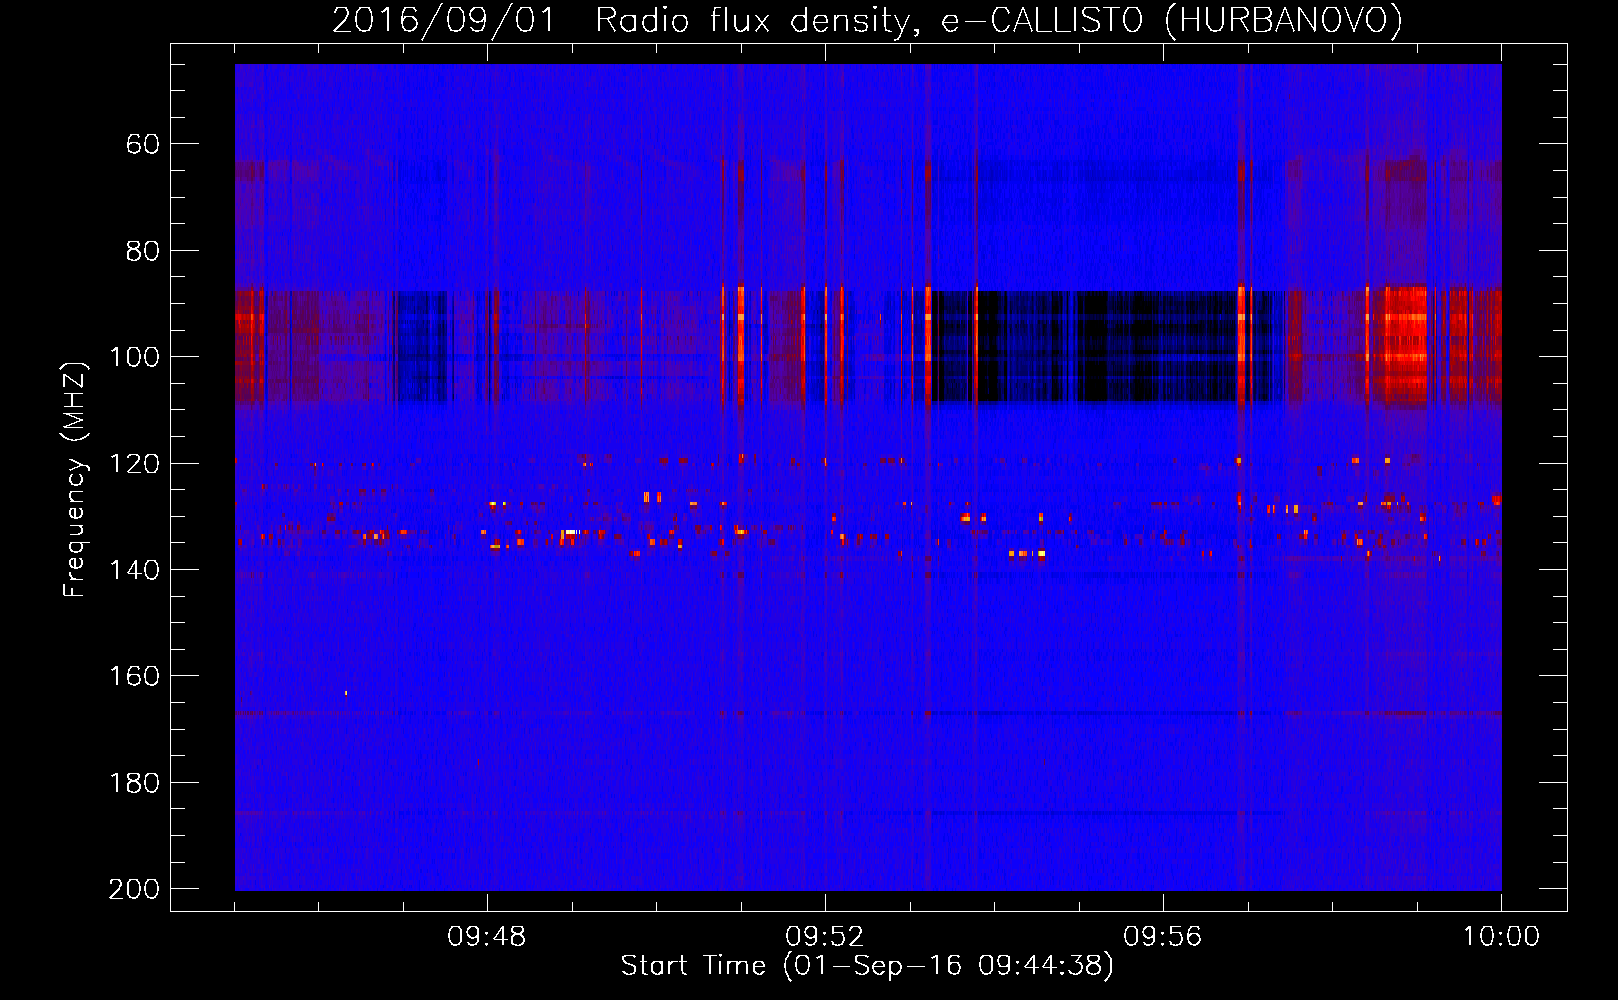Screen dimensions: 1618x1000
Task: Click the 60 frequency tick label
Action: tap(143, 144)
